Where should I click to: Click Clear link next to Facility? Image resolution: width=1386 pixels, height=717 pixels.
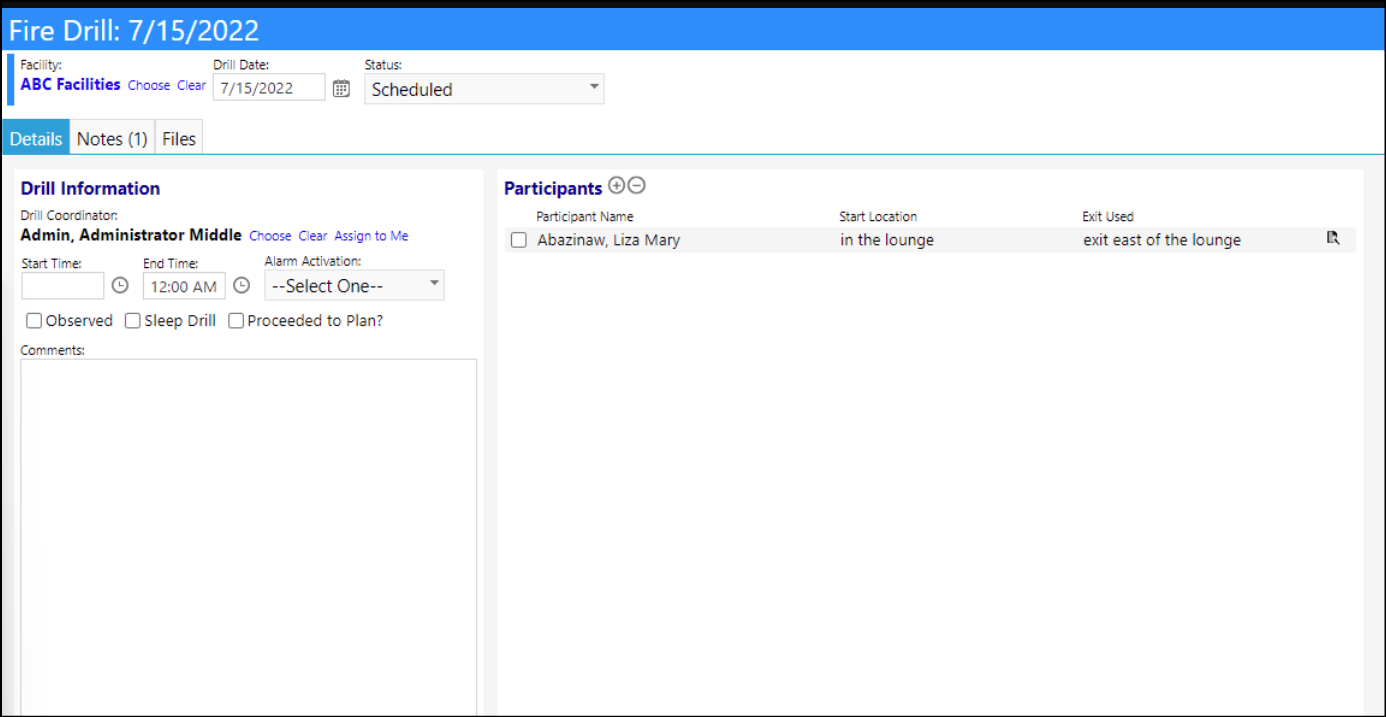[191, 86]
